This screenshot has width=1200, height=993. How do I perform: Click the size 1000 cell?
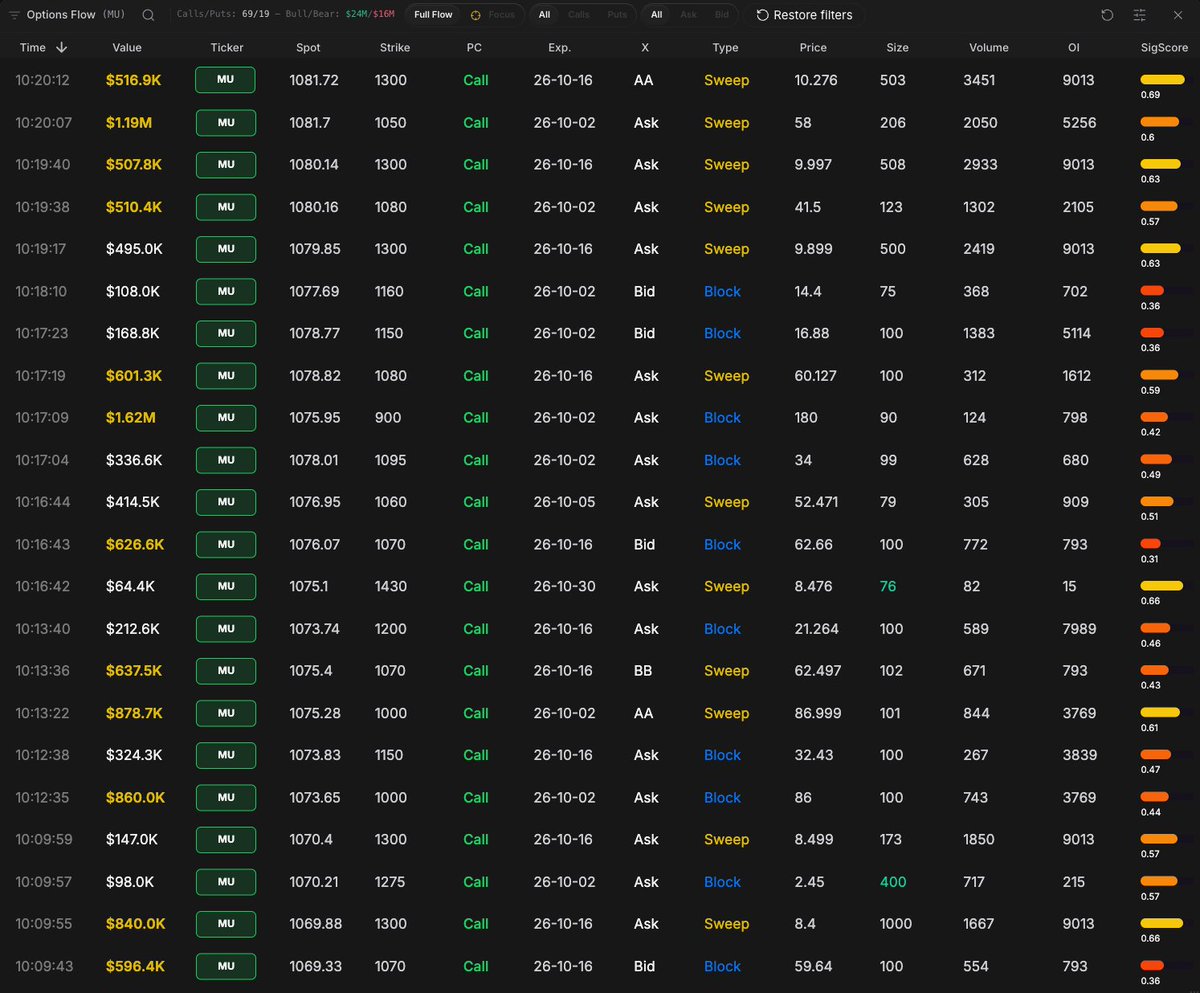click(898, 924)
